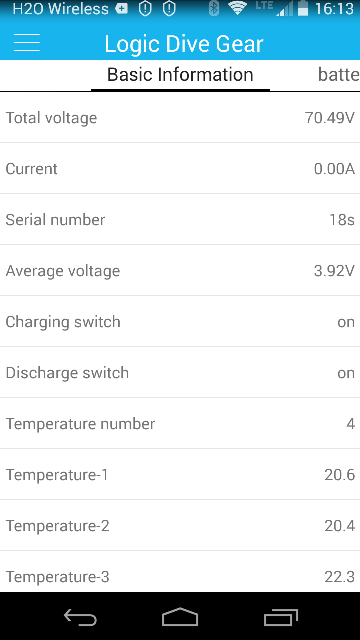Toggle the Charging switch row
The height and width of the screenshot is (640, 360).
point(180,321)
